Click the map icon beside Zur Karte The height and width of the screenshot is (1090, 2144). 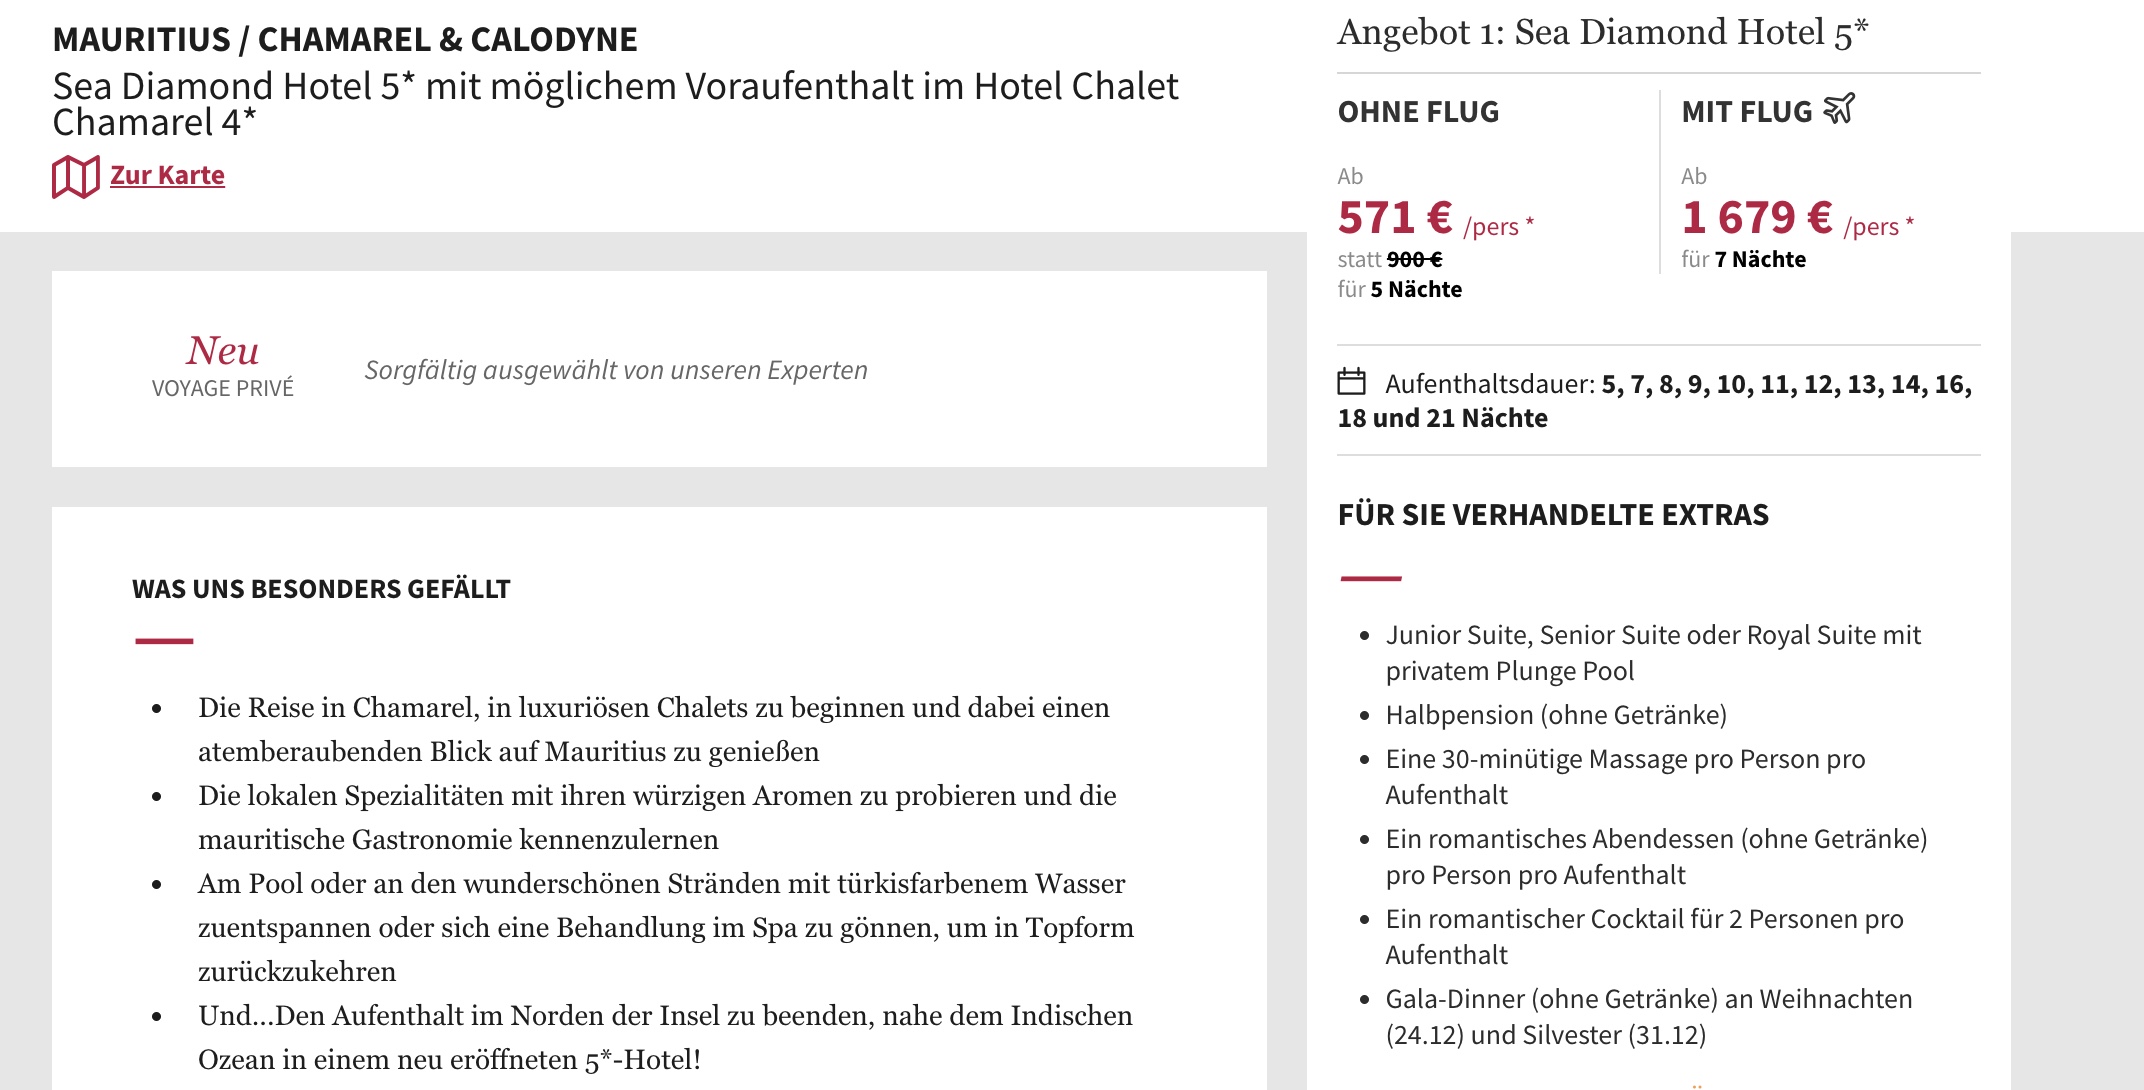click(75, 177)
